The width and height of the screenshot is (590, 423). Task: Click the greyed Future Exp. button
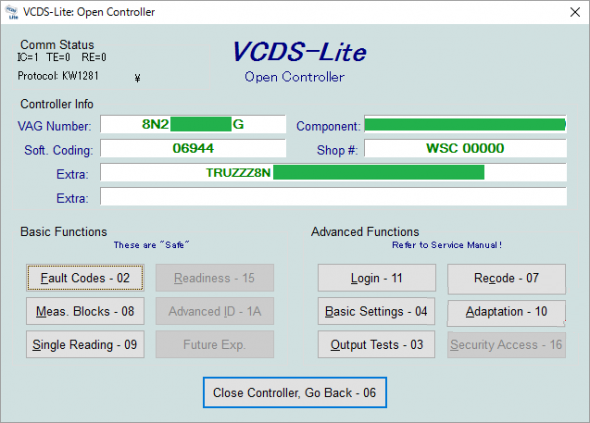pyautogui.click(x=215, y=344)
